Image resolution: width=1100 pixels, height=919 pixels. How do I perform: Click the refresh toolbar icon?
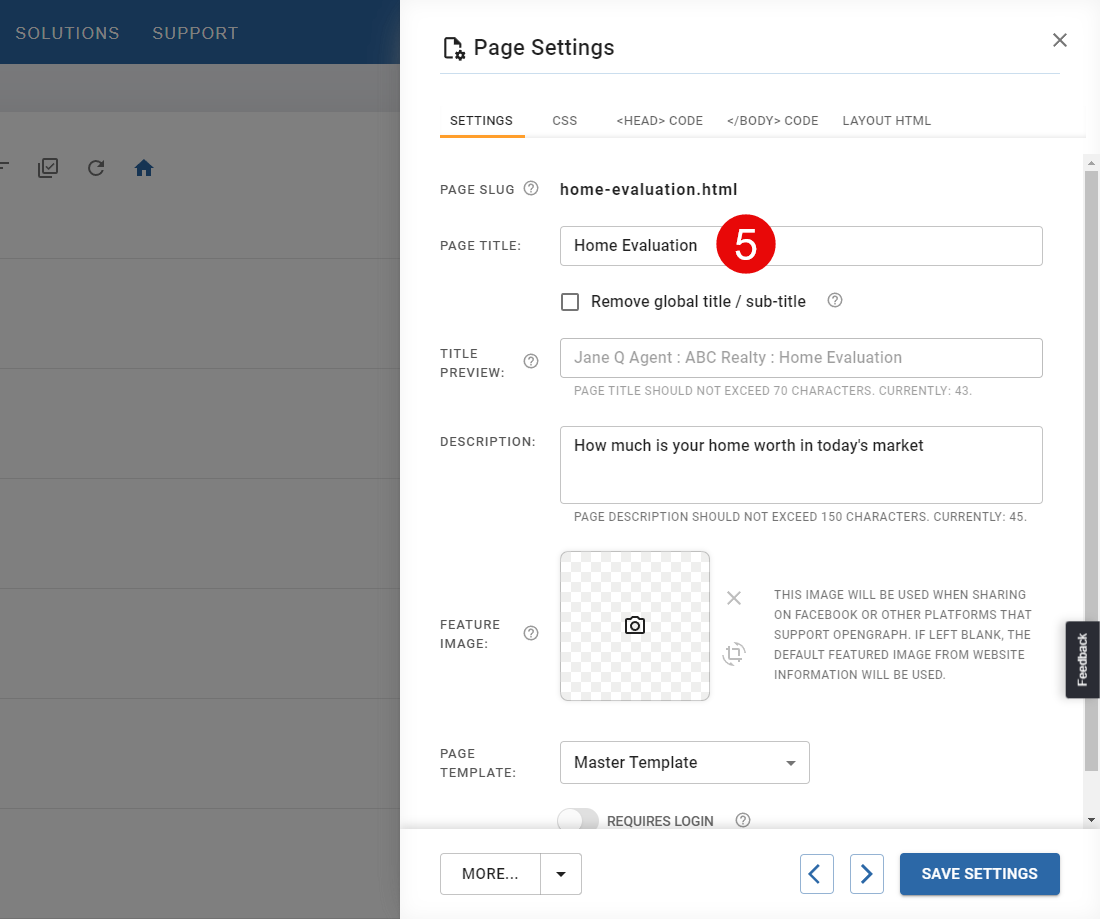96,168
